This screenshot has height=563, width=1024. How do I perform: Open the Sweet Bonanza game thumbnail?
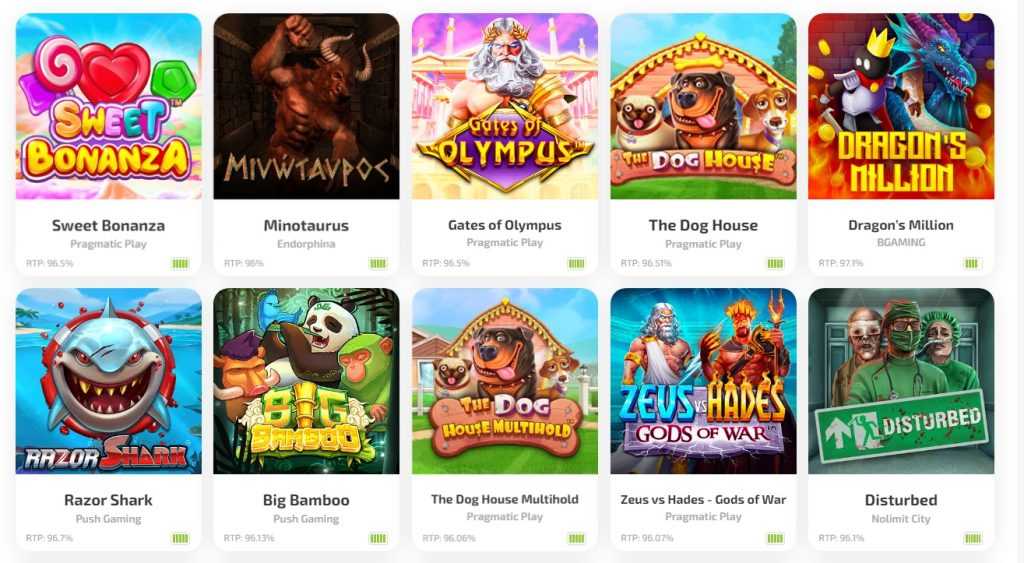108,106
